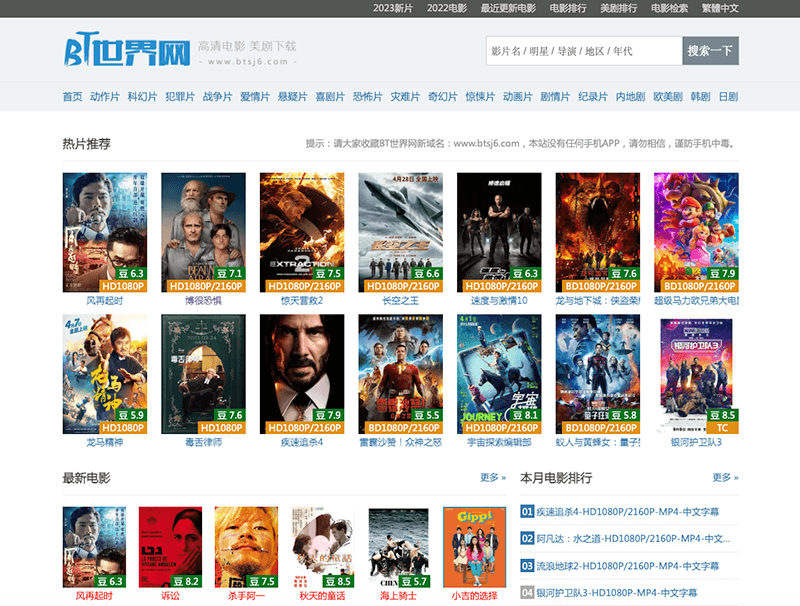Click the search box for 影片名/明星/导演
The width and height of the screenshot is (800, 606).
click(x=584, y=50)
